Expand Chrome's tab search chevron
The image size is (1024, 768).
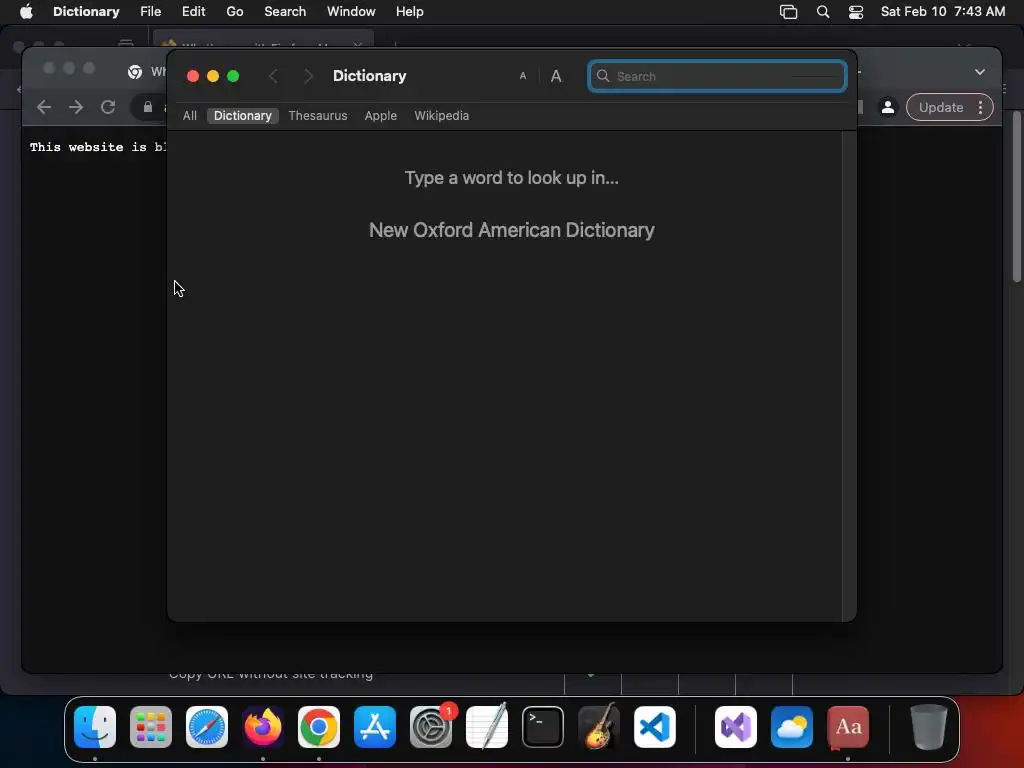coord(980,72)
